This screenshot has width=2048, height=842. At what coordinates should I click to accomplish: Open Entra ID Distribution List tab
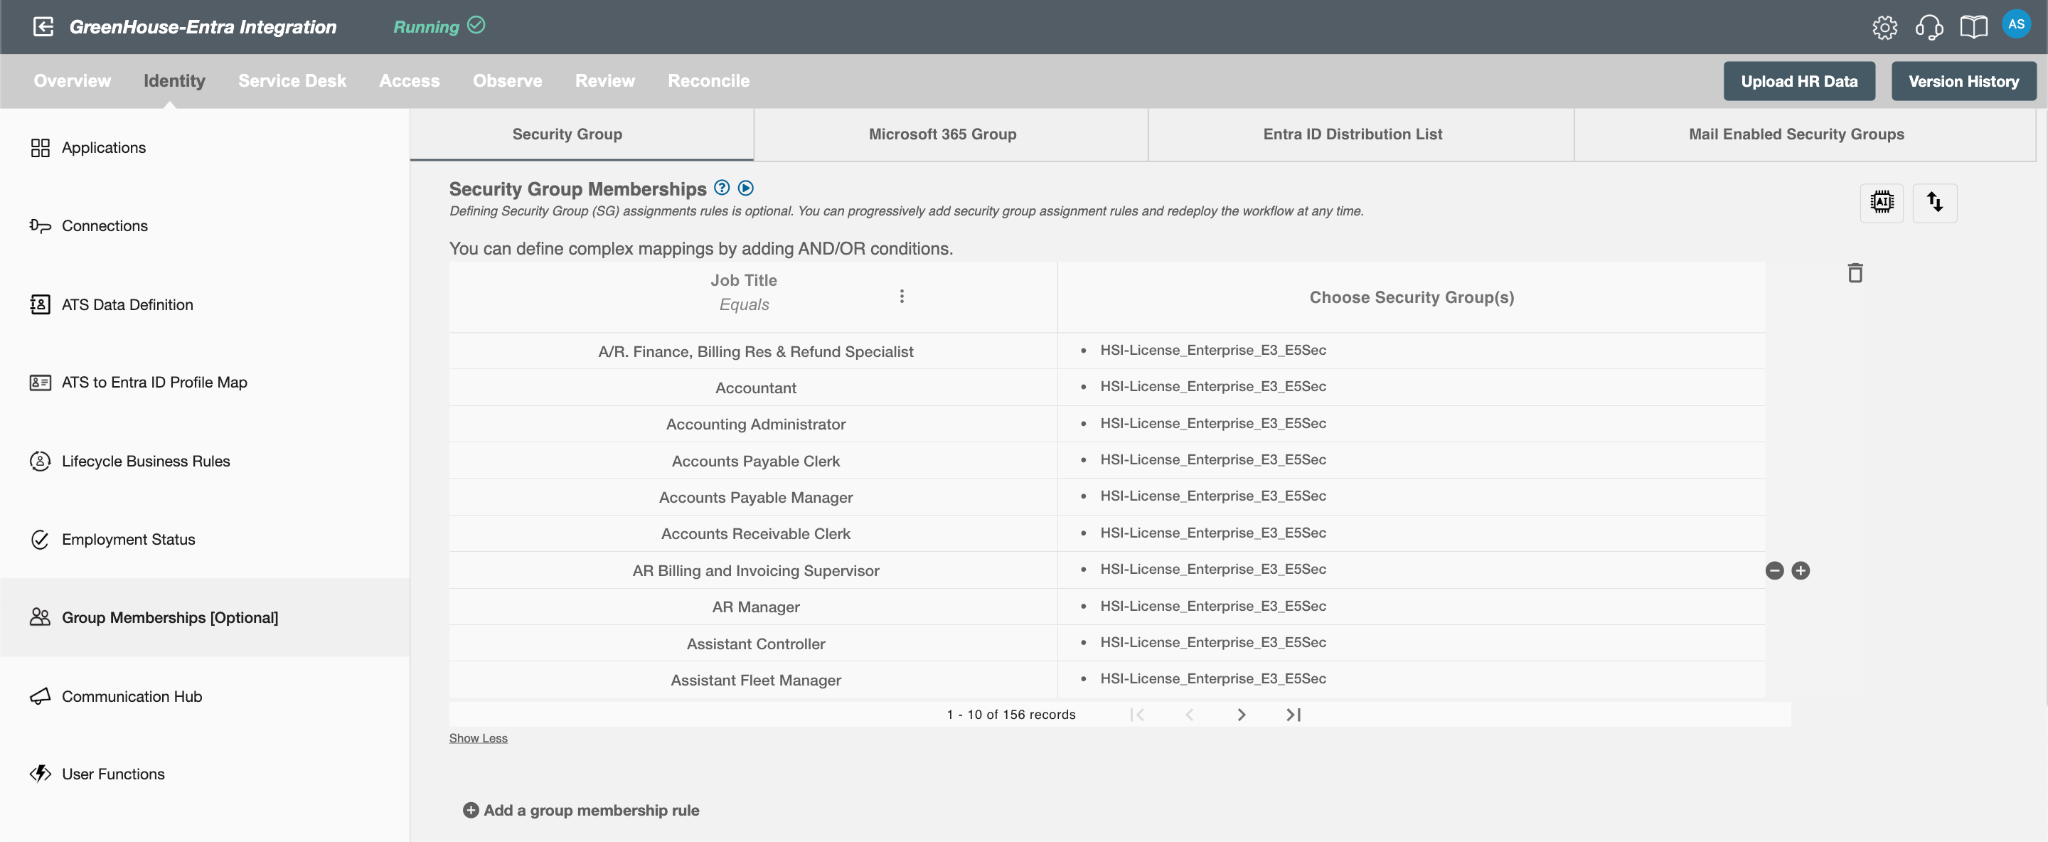pos(1361,134)
